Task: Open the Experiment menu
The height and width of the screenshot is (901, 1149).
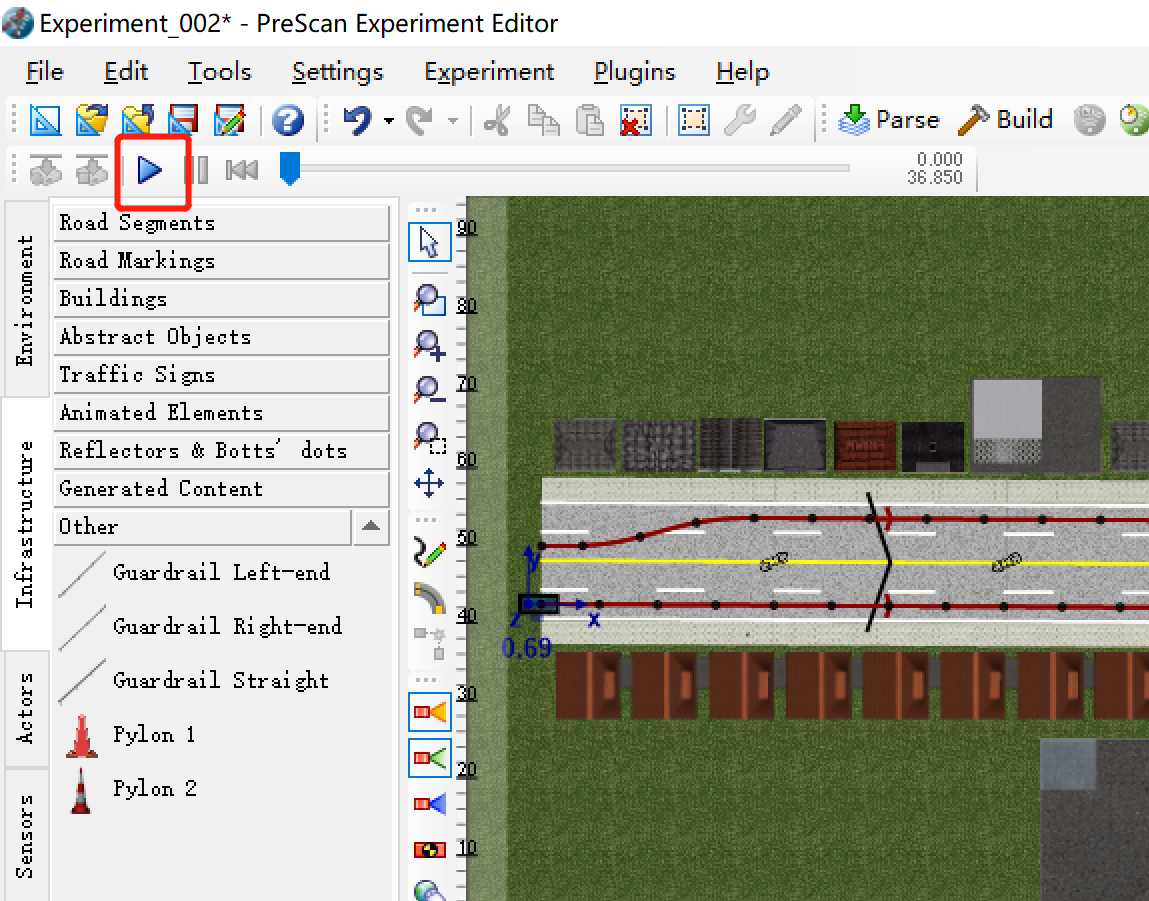Action: [x=489, y=72]
